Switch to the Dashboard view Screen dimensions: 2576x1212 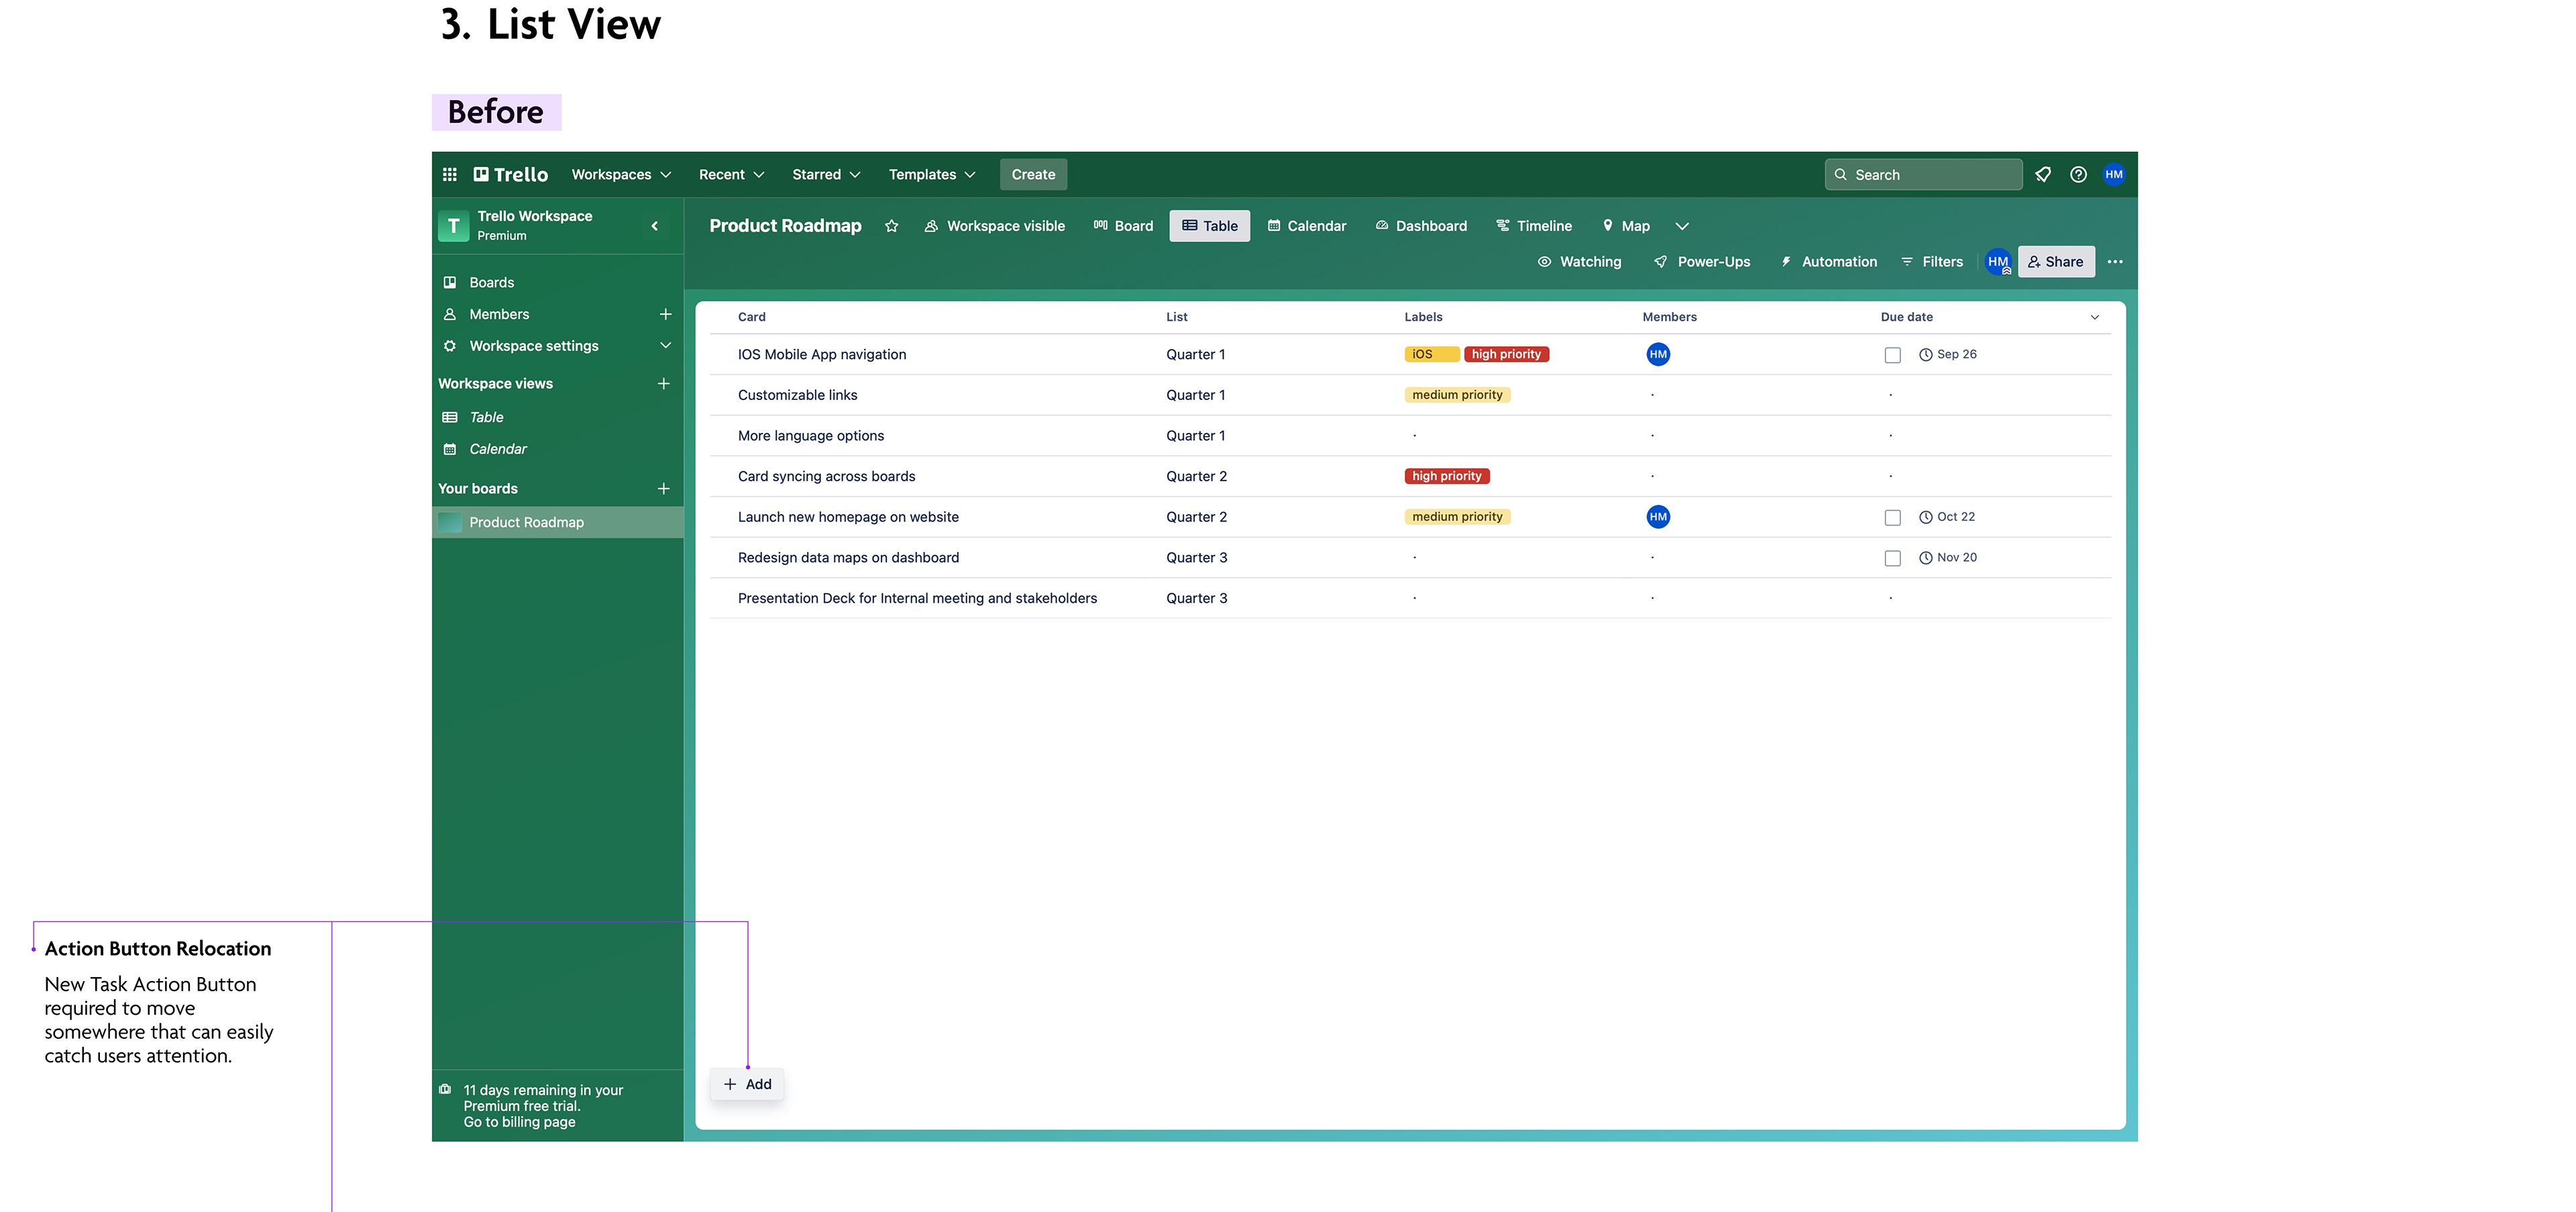click(1421, 226)
